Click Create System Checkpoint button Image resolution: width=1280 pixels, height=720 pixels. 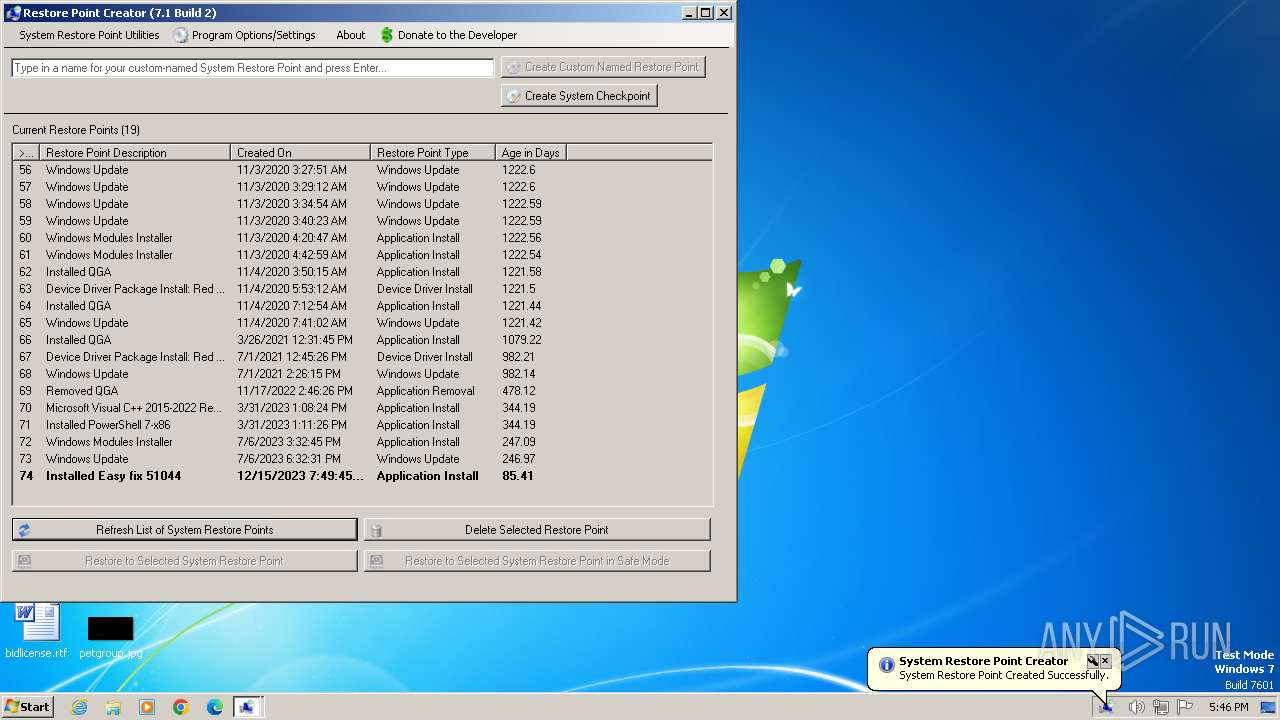click(579, 96)
